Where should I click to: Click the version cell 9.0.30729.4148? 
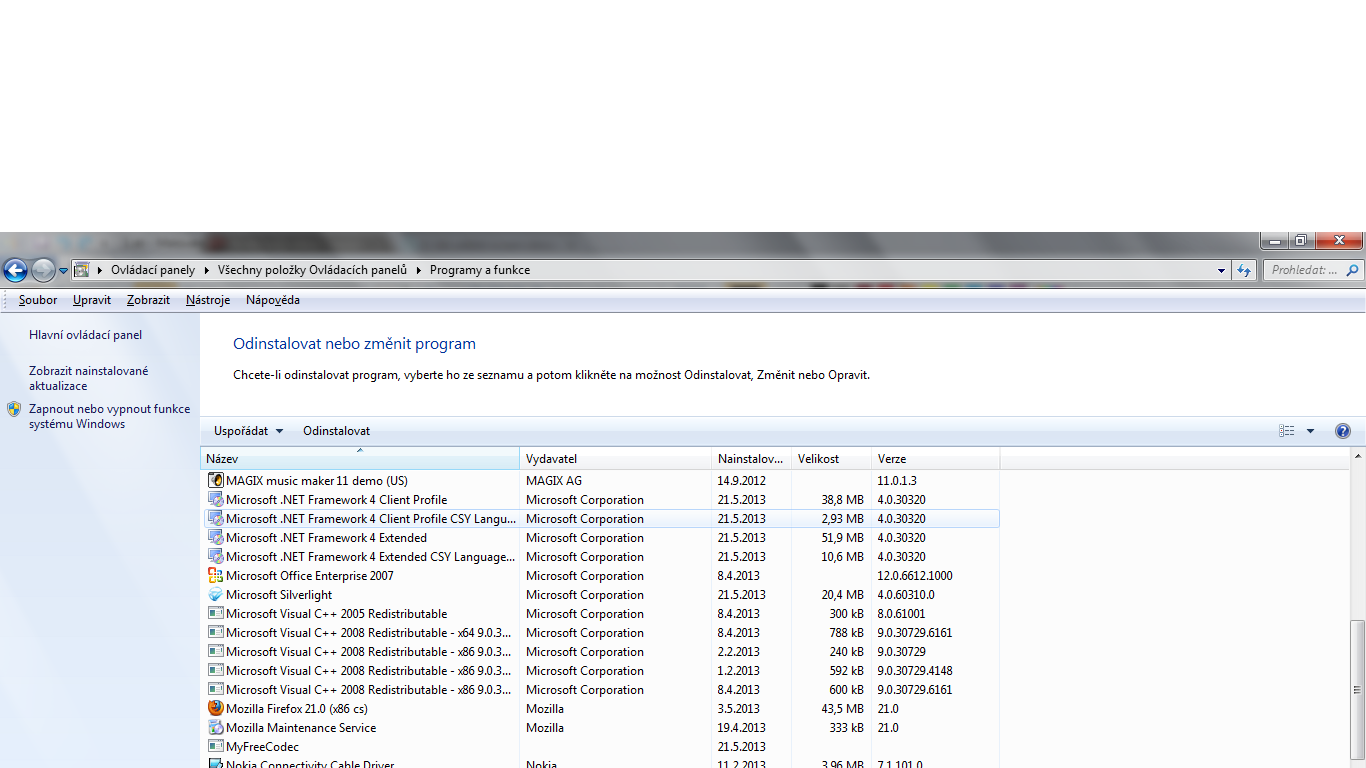click(915, 671)
